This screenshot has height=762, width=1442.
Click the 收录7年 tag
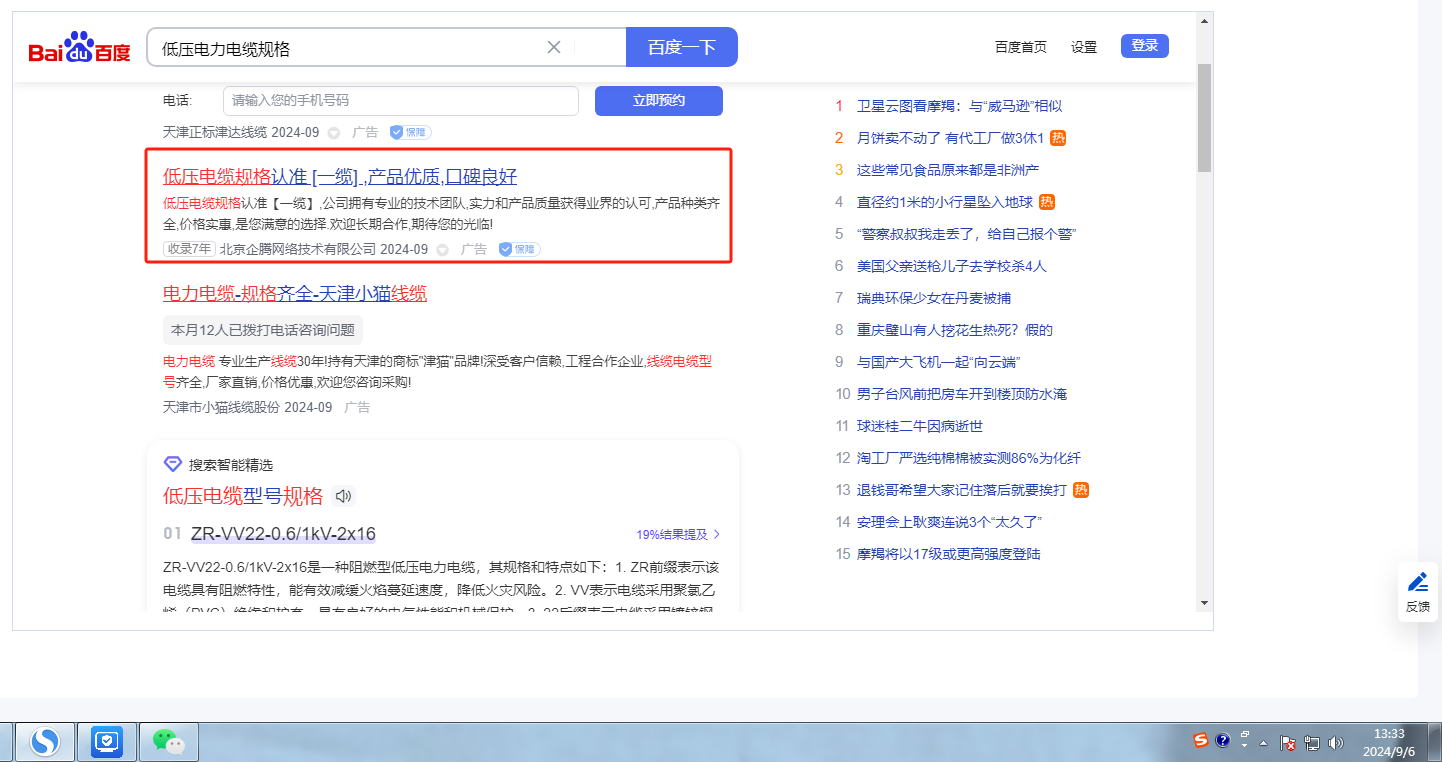point(189,249)
